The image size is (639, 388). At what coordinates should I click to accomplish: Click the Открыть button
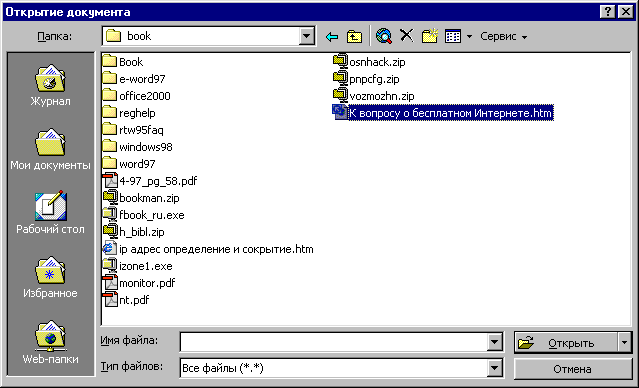click(x=566, y=342)
